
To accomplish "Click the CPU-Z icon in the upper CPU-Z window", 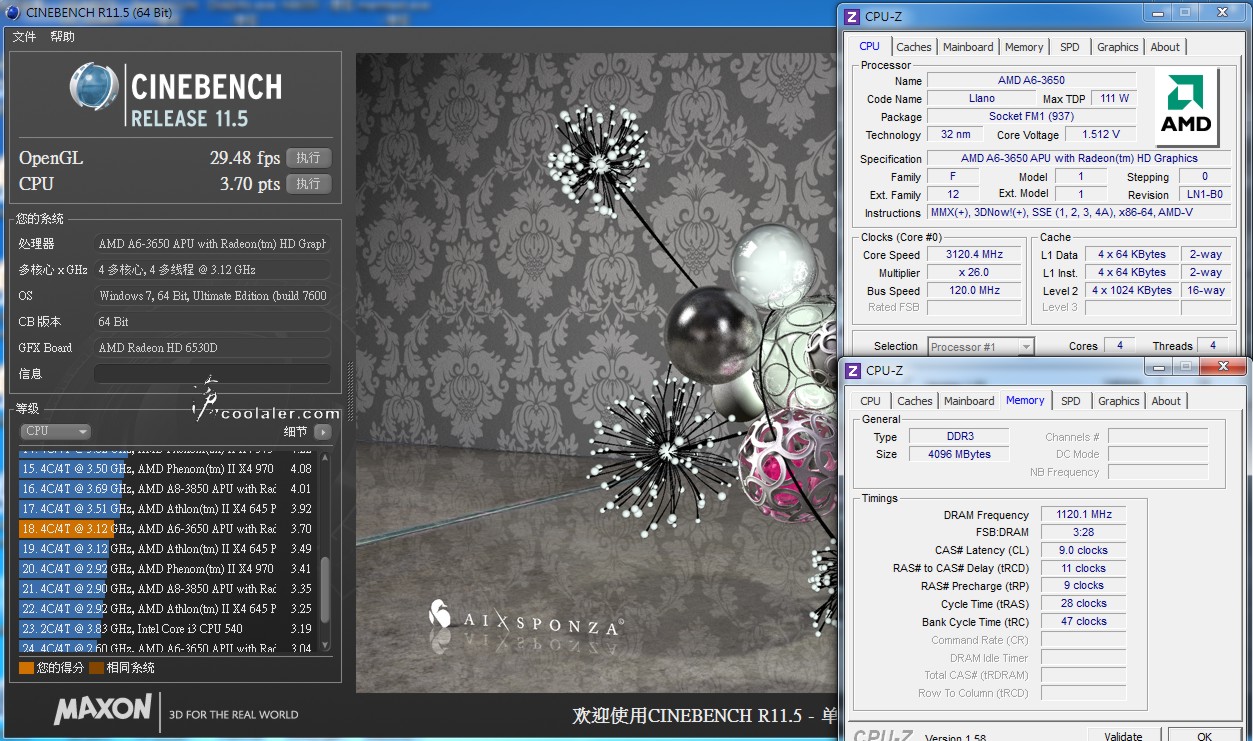I will [852, 16].
